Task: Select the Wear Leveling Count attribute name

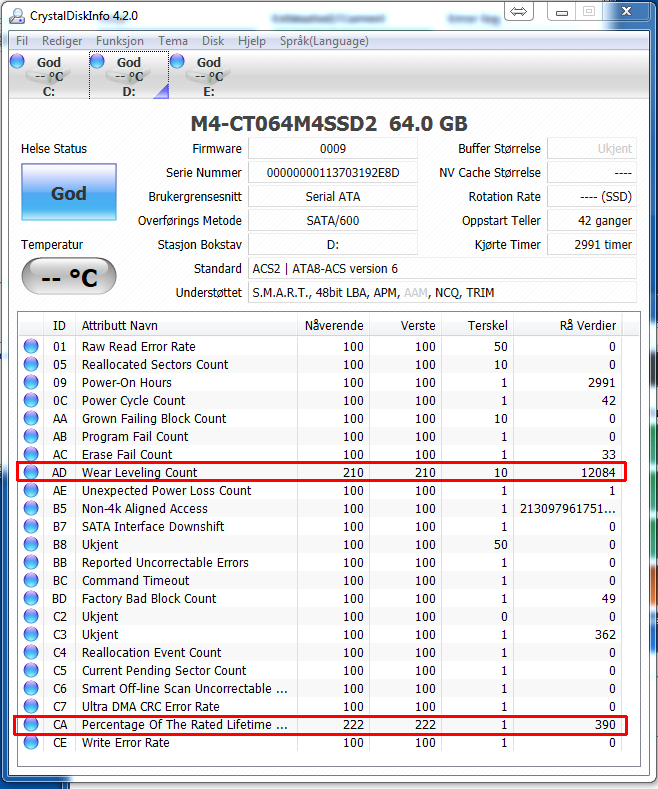Action: [139, 472]
